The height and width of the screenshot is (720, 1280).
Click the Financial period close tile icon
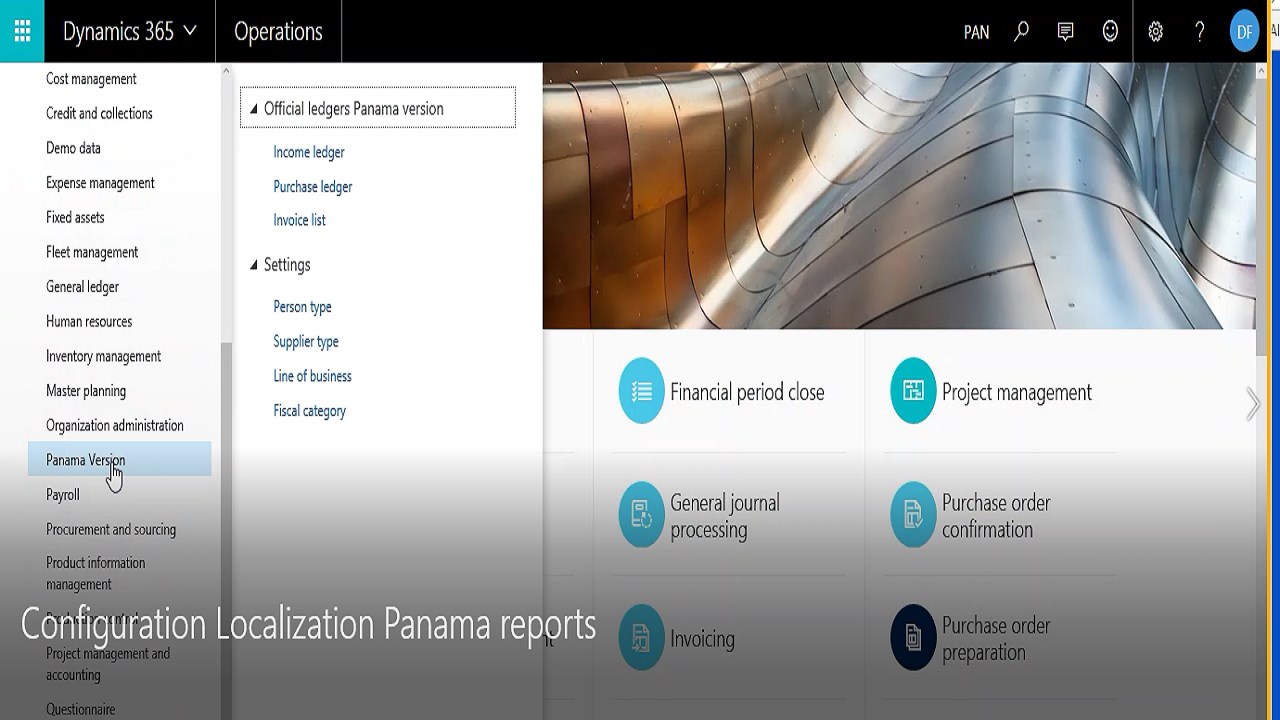[641, 391]
